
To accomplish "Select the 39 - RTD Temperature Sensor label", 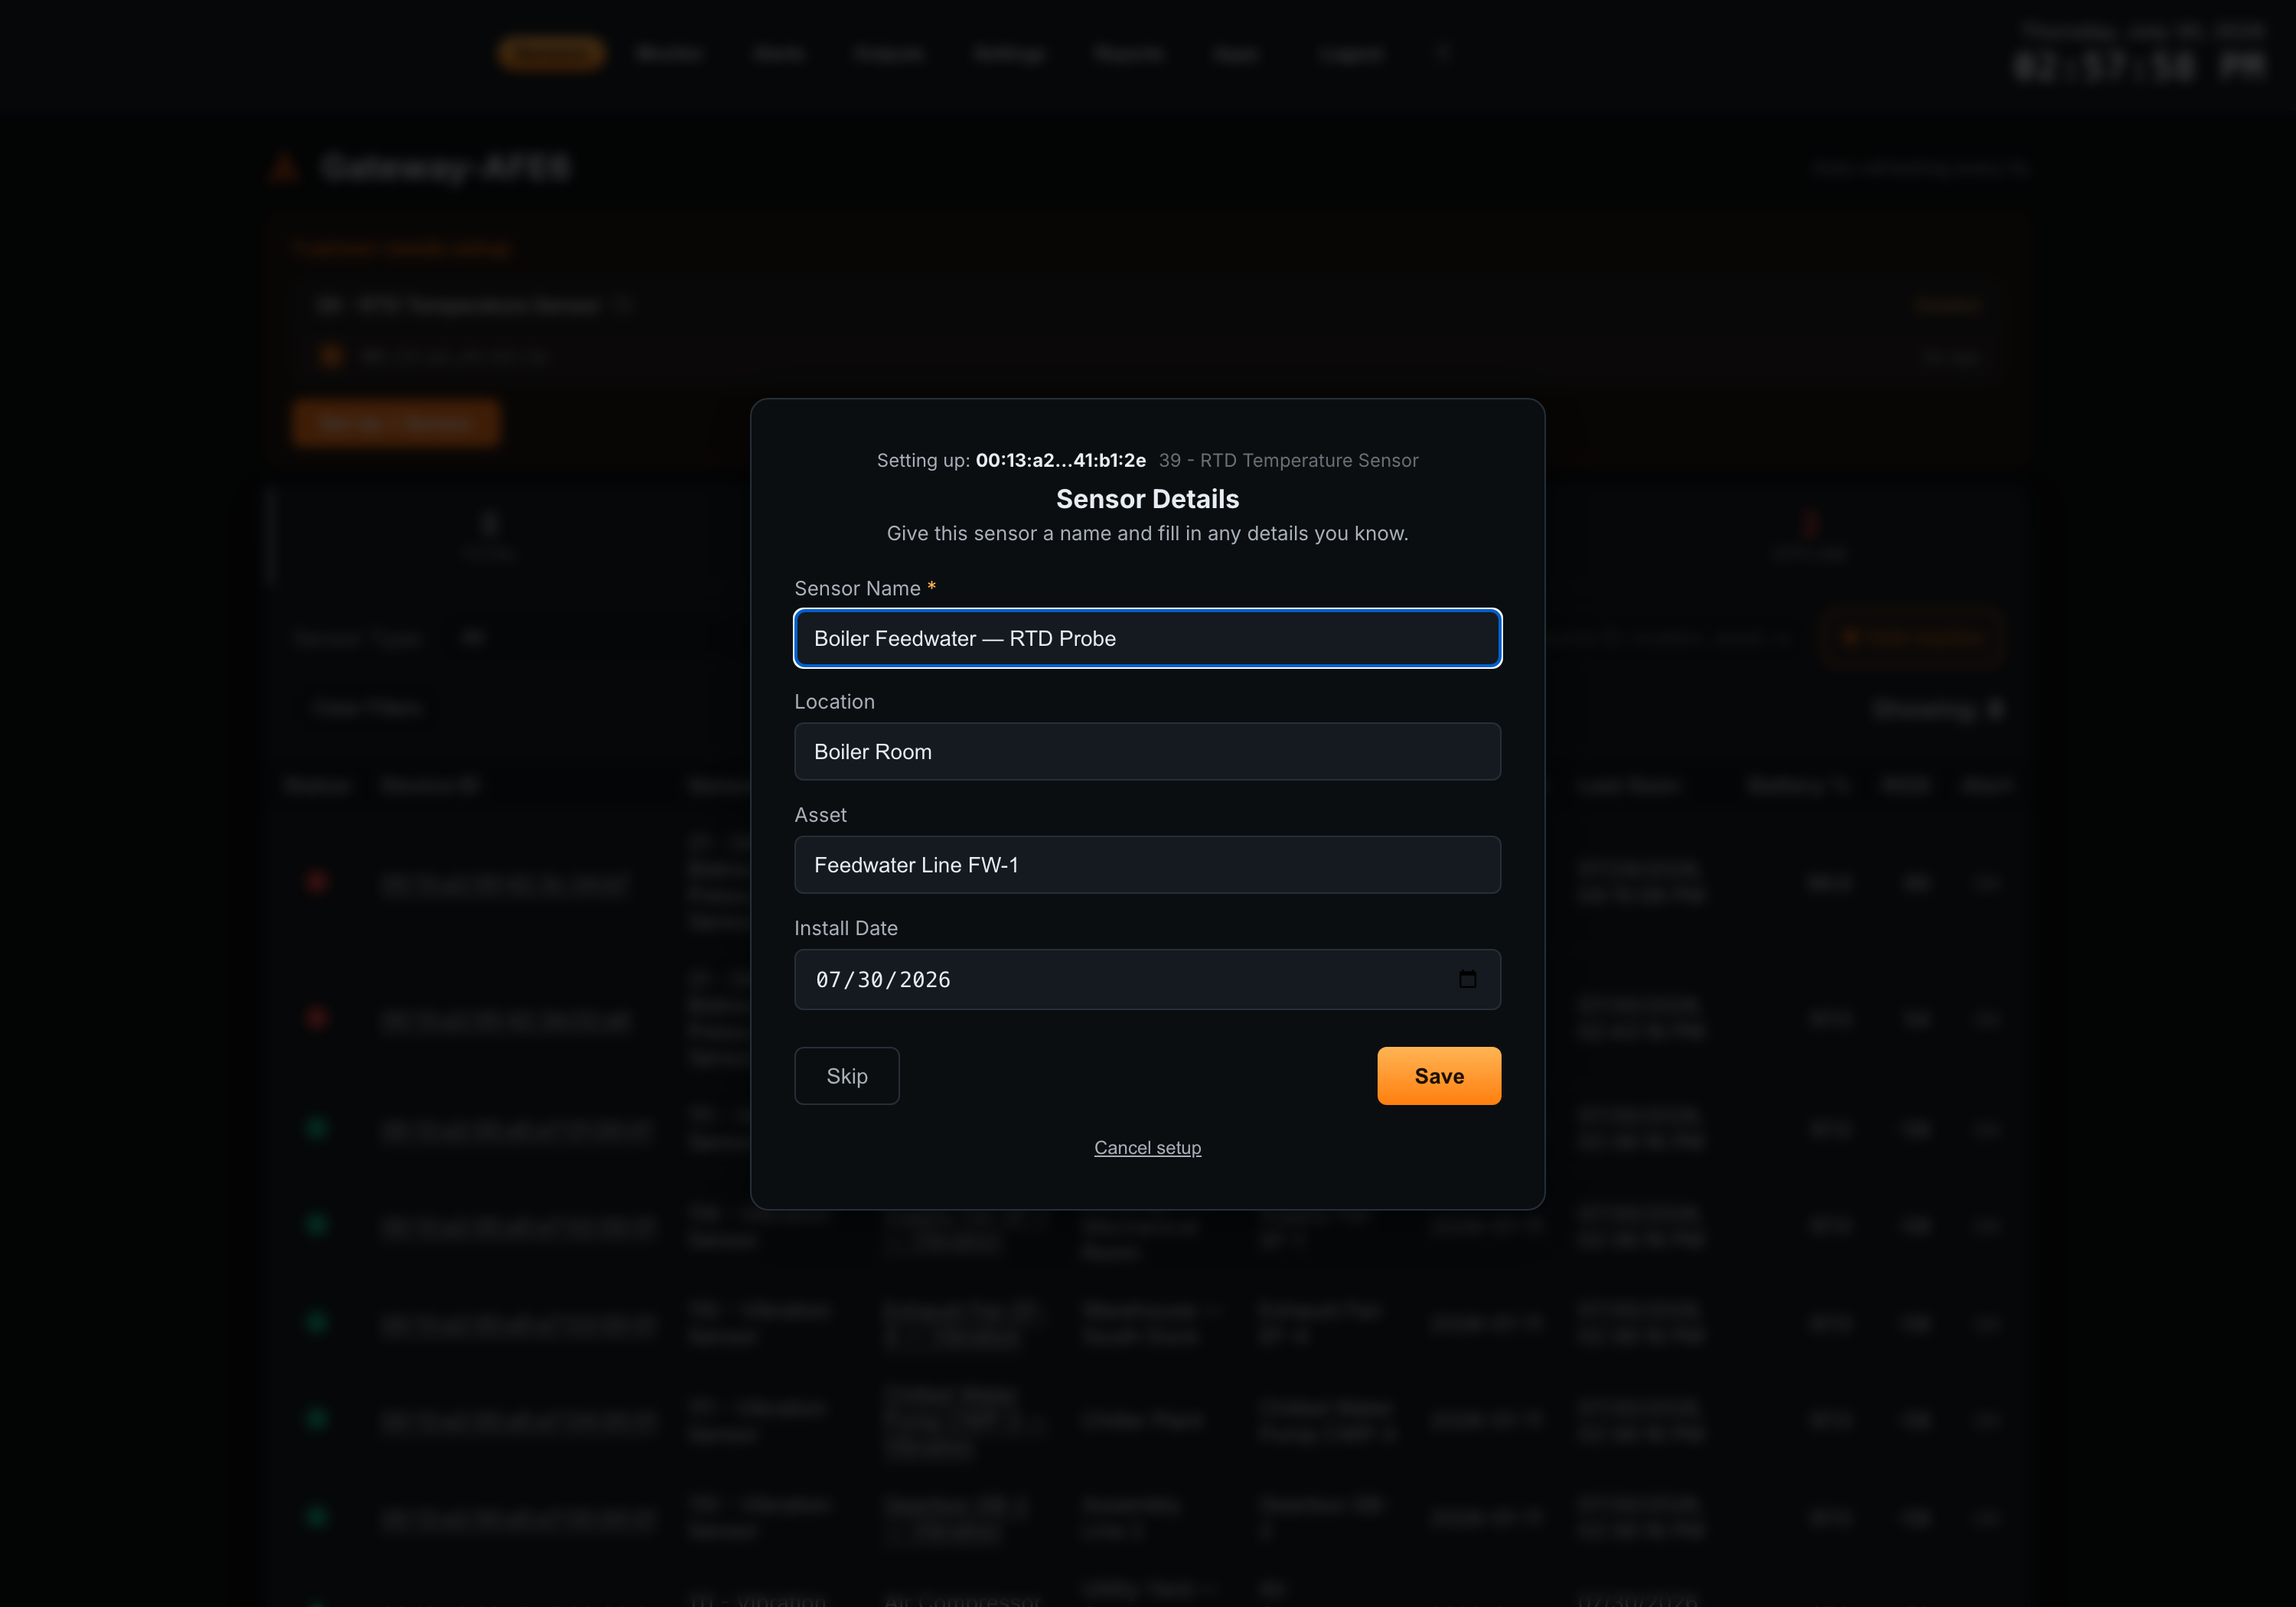I will [x=1288, y=460].
